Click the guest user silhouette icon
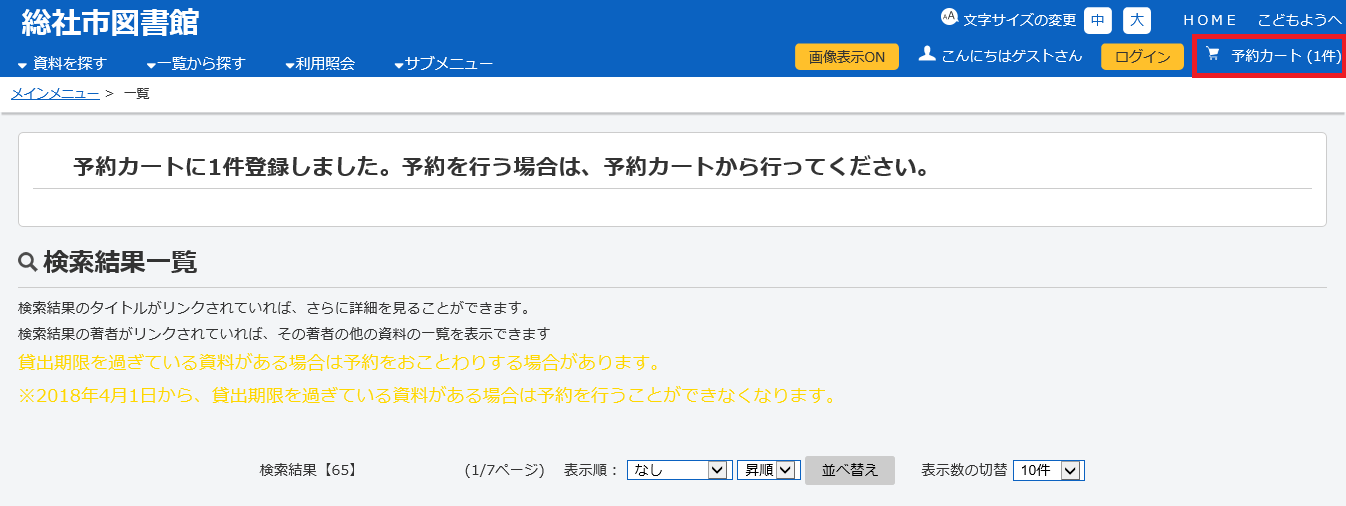The image size is (1346, 506). (927, 54)
